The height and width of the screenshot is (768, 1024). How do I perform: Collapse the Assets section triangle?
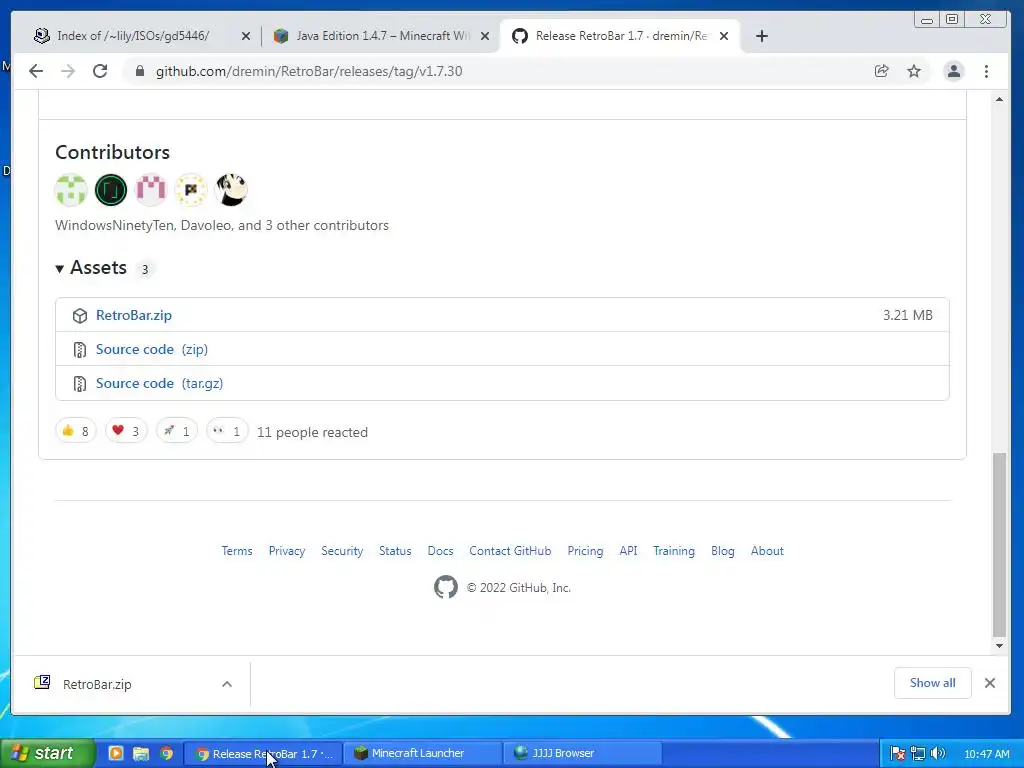point(59,268)
